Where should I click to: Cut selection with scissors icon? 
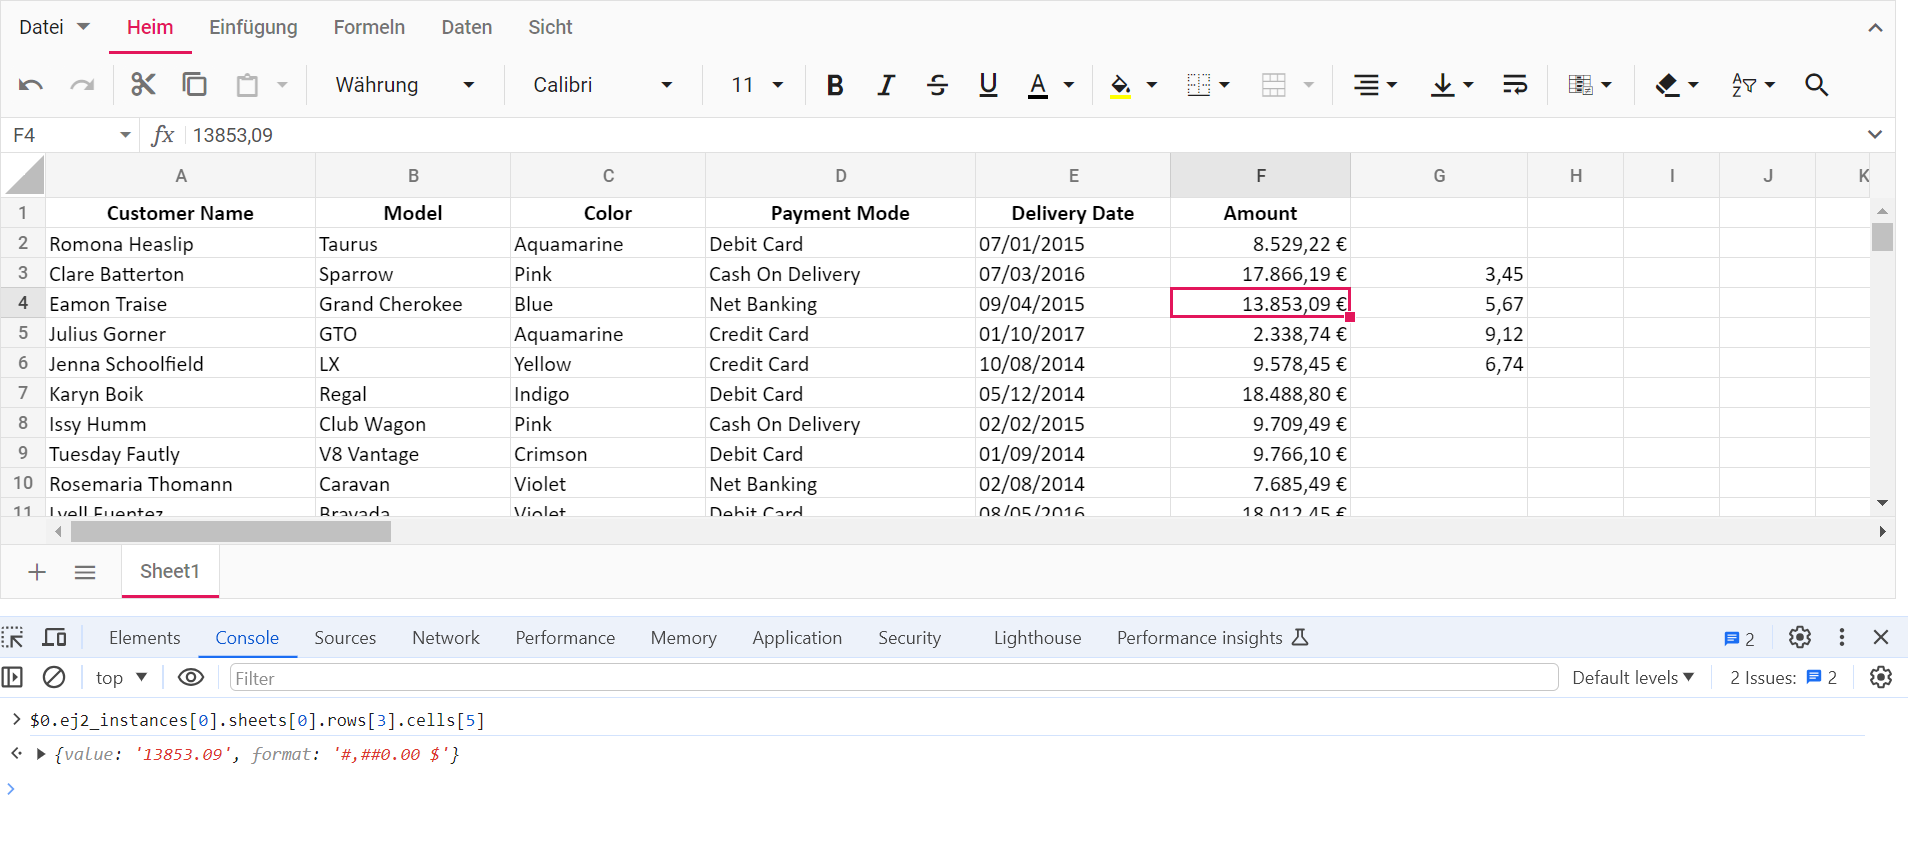tap(143, 85)
